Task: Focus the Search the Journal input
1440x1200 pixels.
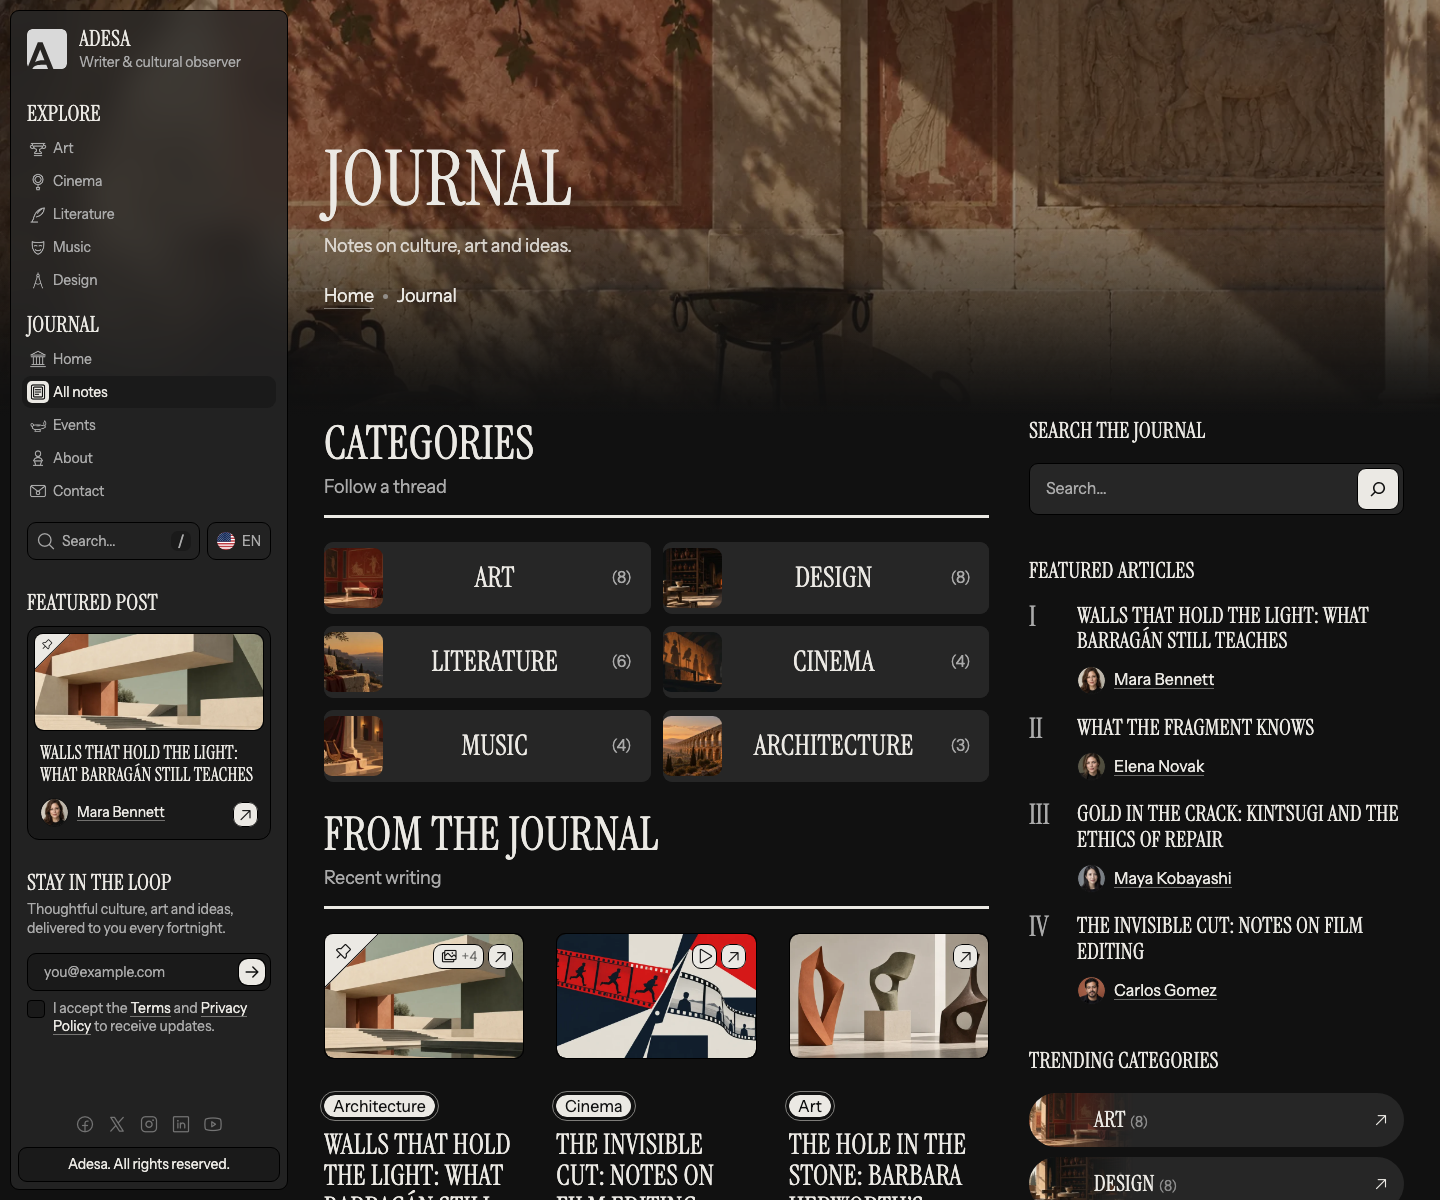Action: pyautogui.click(x=1194, y=489)
